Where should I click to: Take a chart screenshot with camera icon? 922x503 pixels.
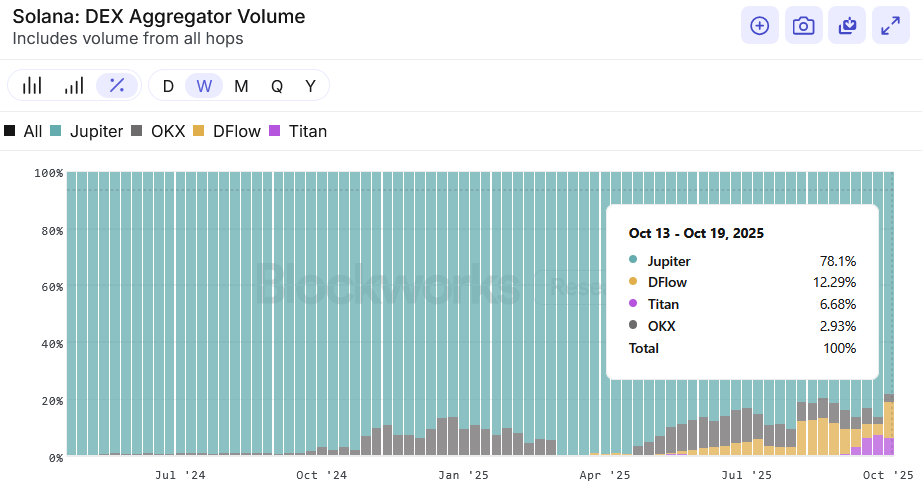point(803,25)
